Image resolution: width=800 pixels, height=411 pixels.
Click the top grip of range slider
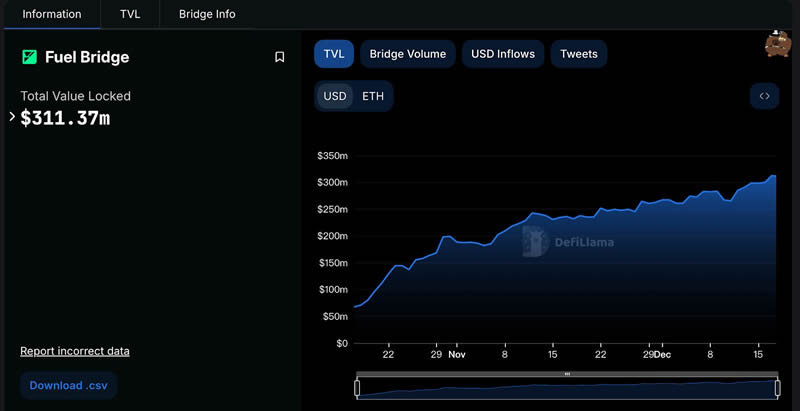click(x=567, y=374)
